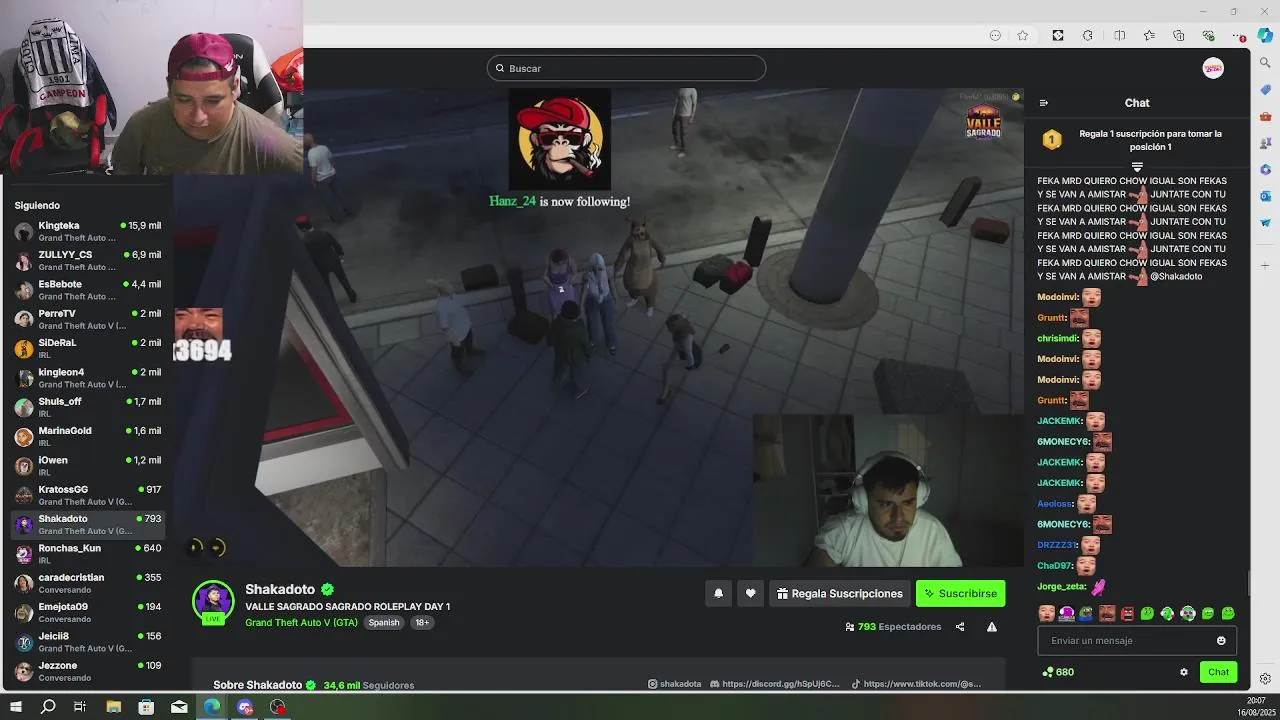
Task: Click the Spanish language tag
Action: tap(384, 623)
